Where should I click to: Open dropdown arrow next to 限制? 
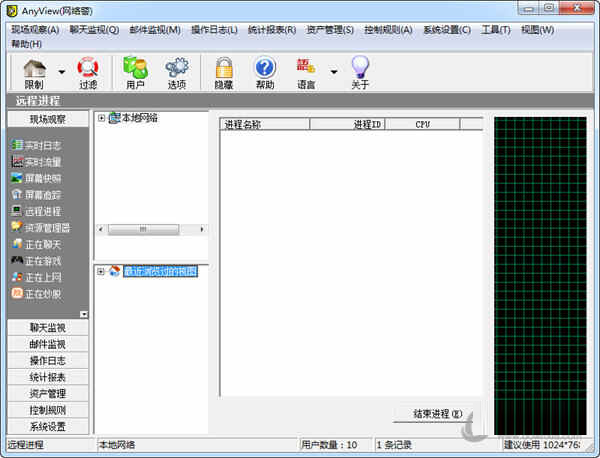62,72
